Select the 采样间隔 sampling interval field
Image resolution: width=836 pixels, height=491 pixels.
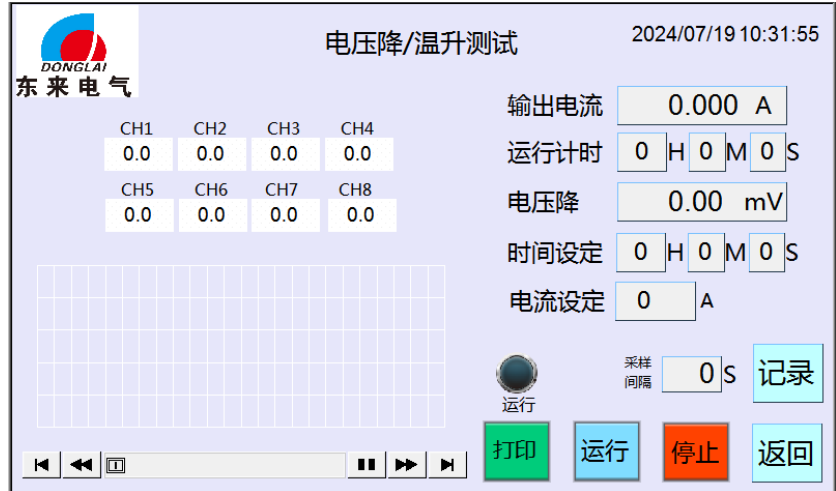coord(691,374)
